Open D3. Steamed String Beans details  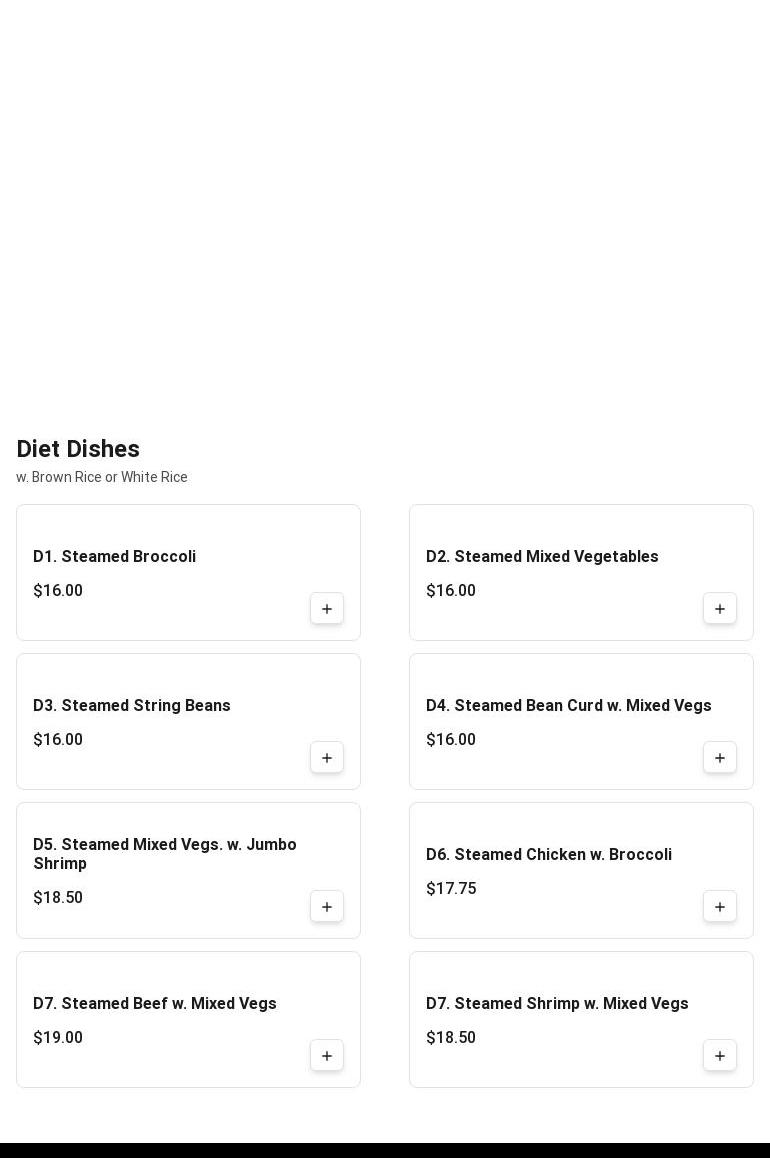[x=132, y=706]
